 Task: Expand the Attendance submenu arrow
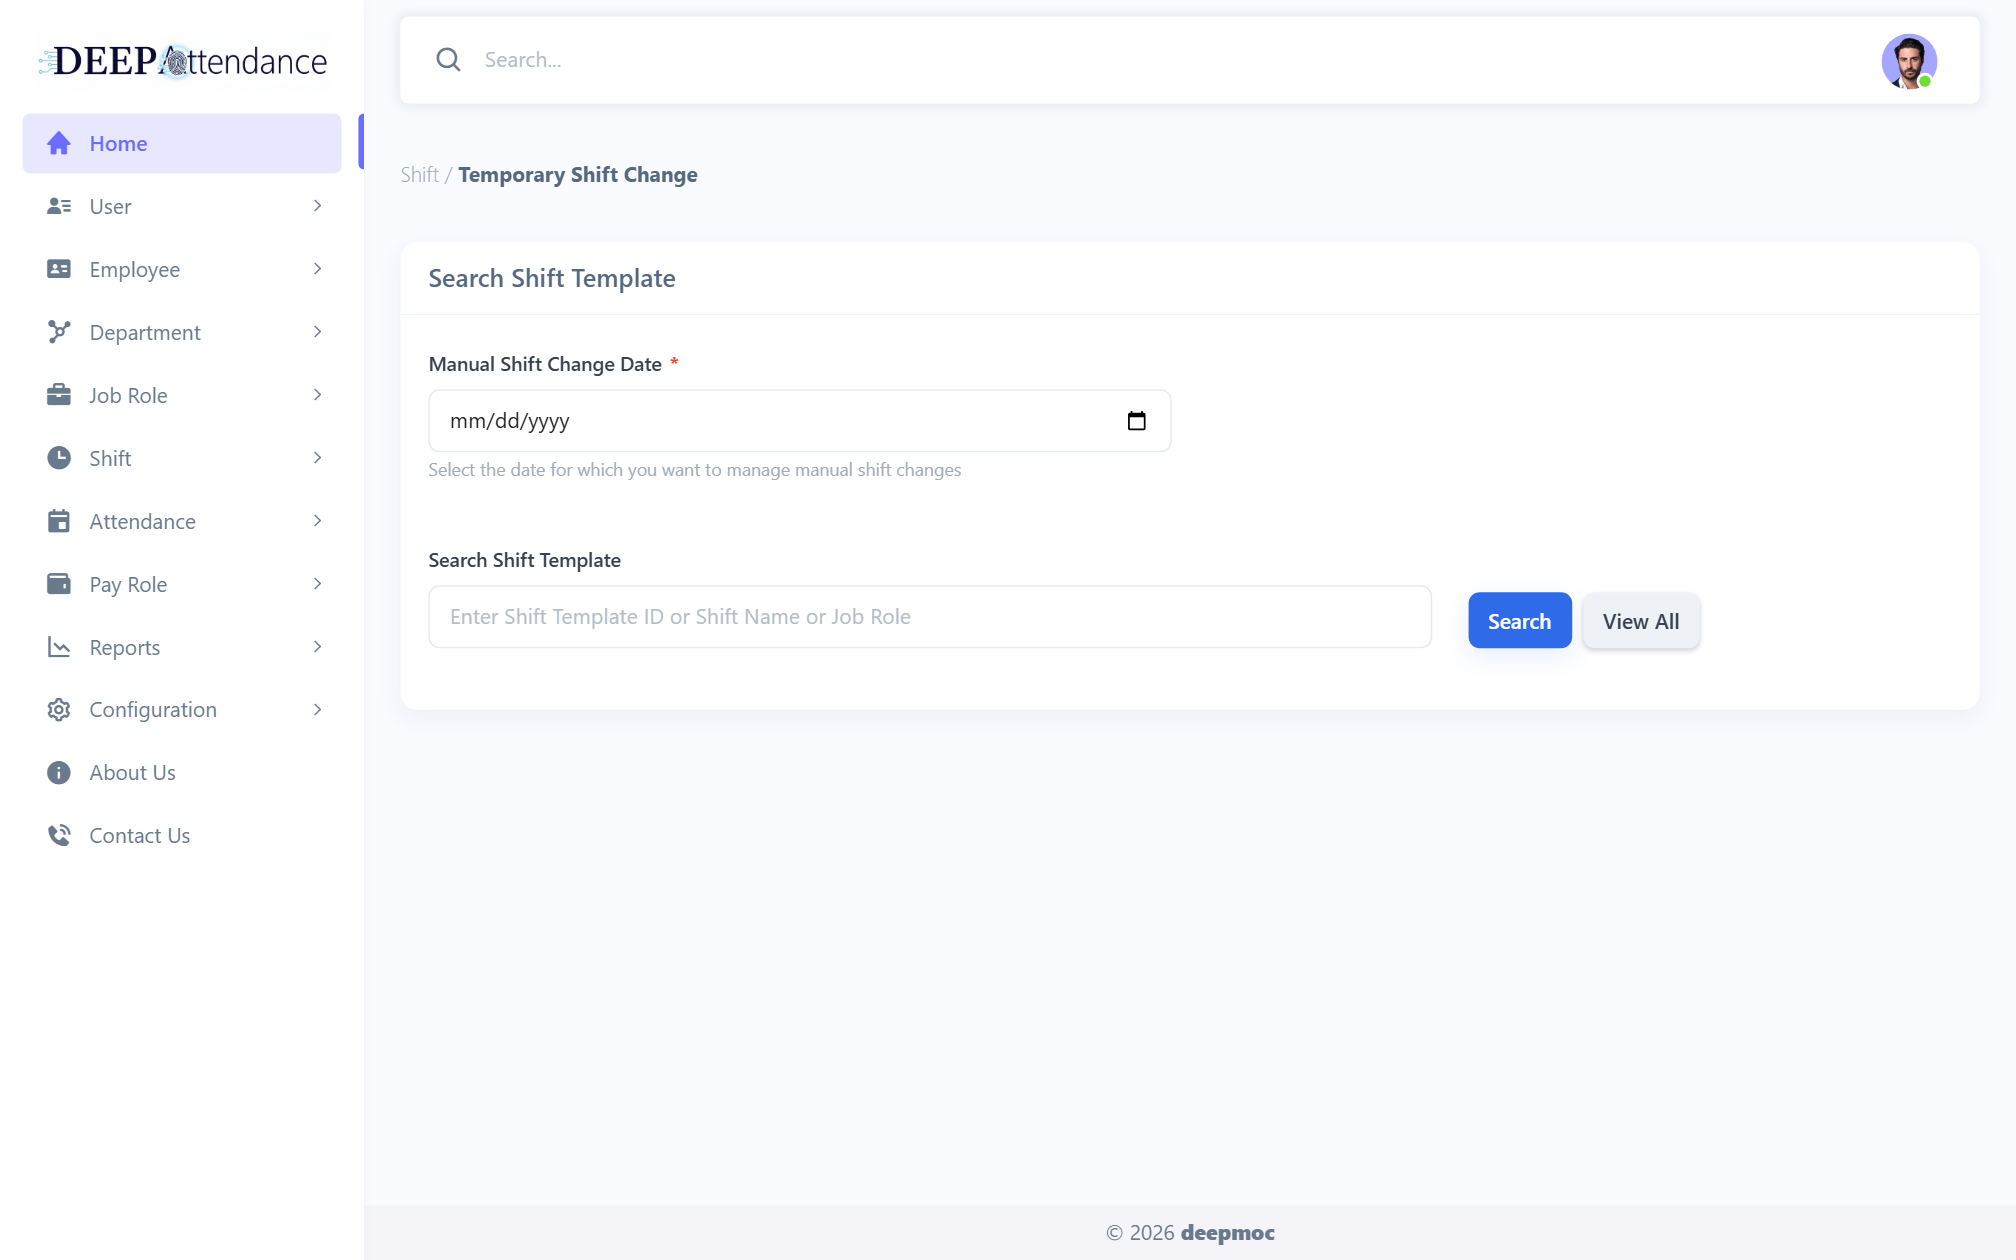pos(317,521)
